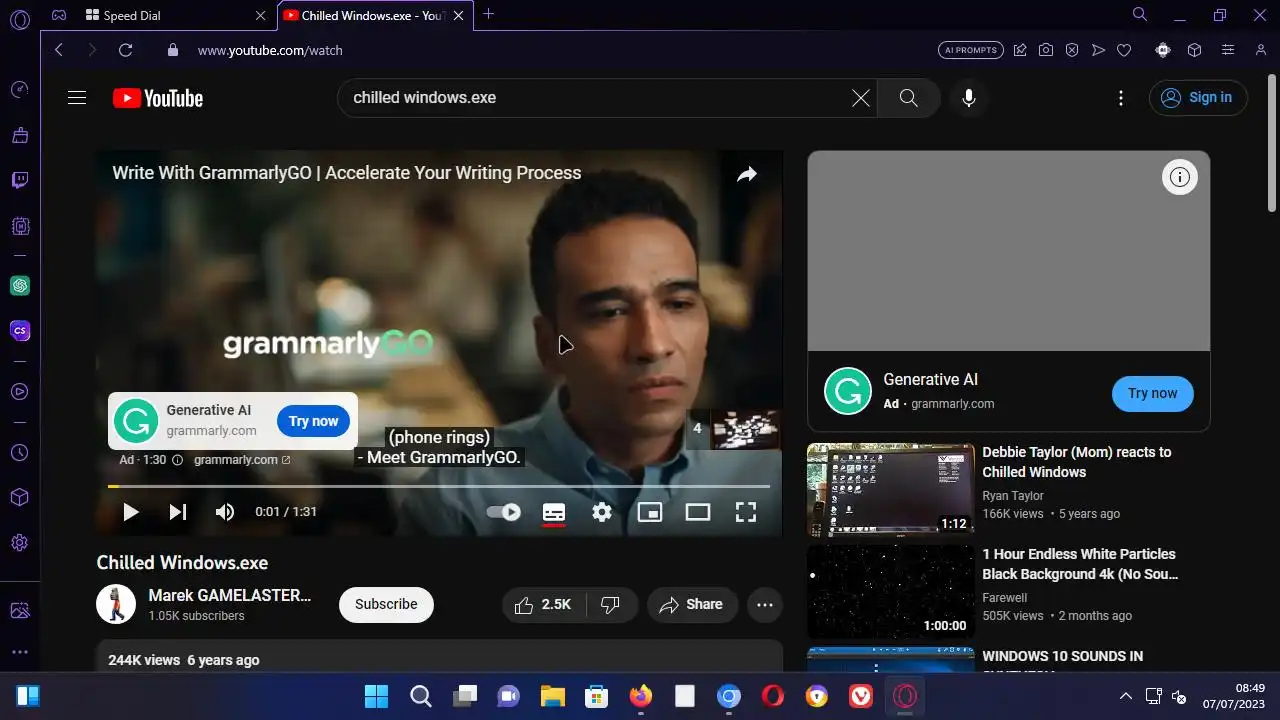Open ChatGPT in Opera sidebar
The image size is (1280, 720).
click(x=20, y=285)
